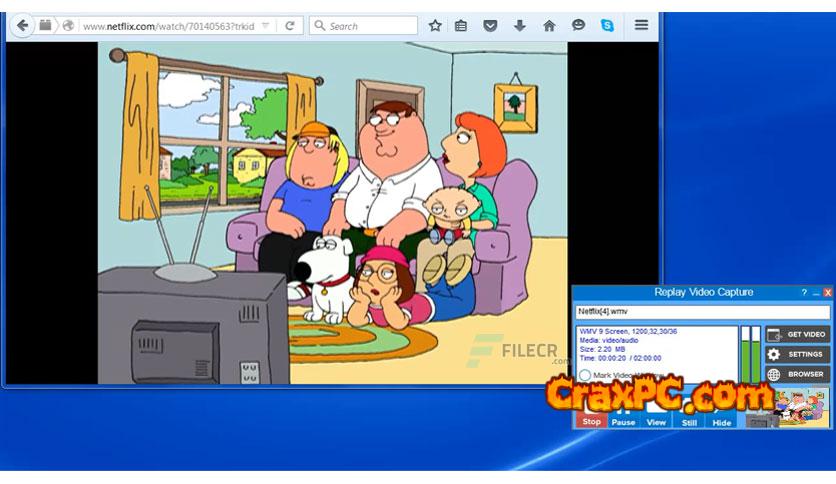Open Replay Video Capture help question mark

[804, 292]
